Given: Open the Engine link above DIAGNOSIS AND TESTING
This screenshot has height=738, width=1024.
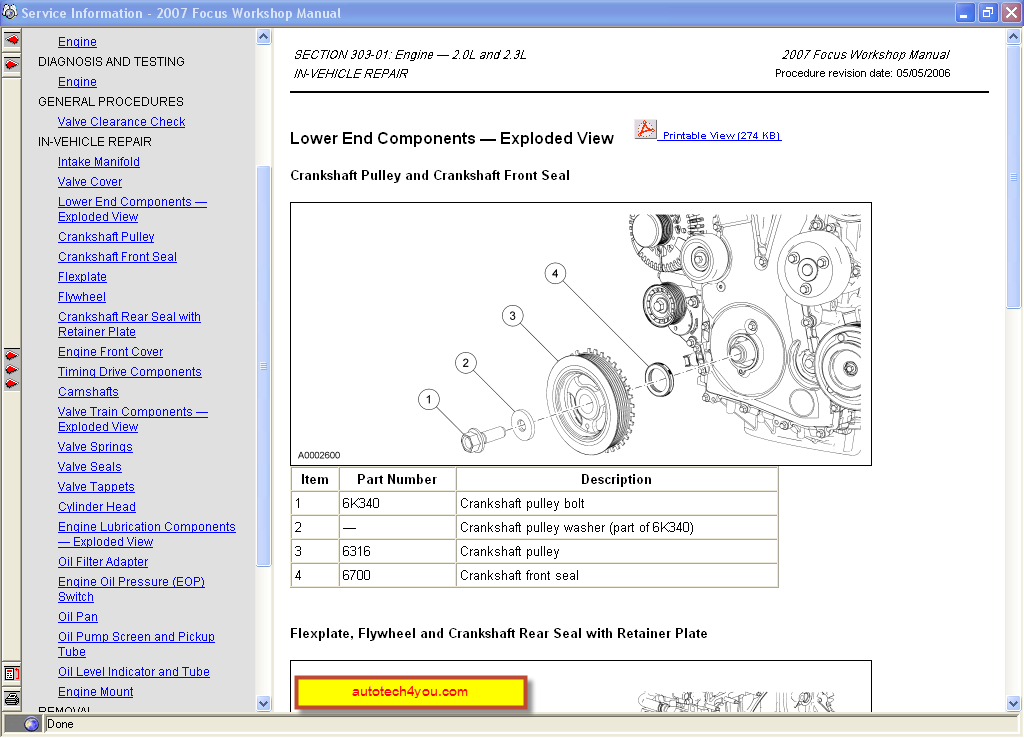Looking at the screenshot, I should [x=77, y=42].
